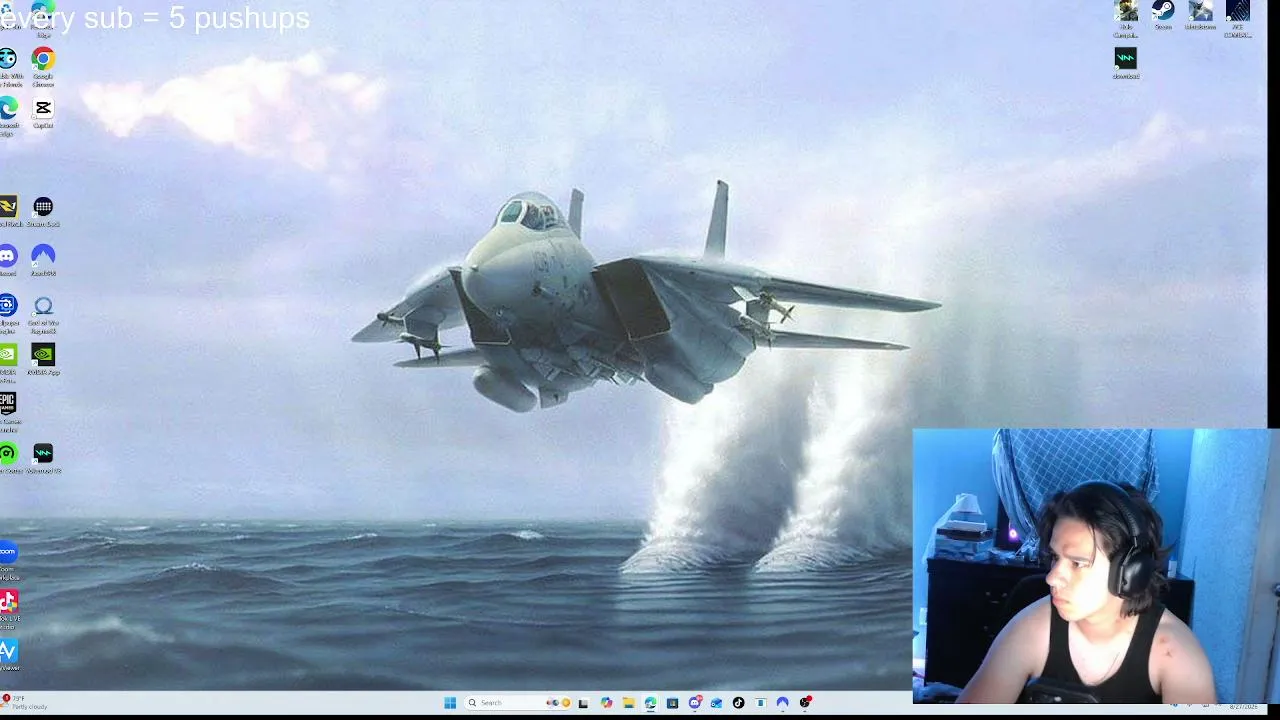Open the Partly cloudy weather widget
1280x720 pixels.
click(x=25, y=703)
